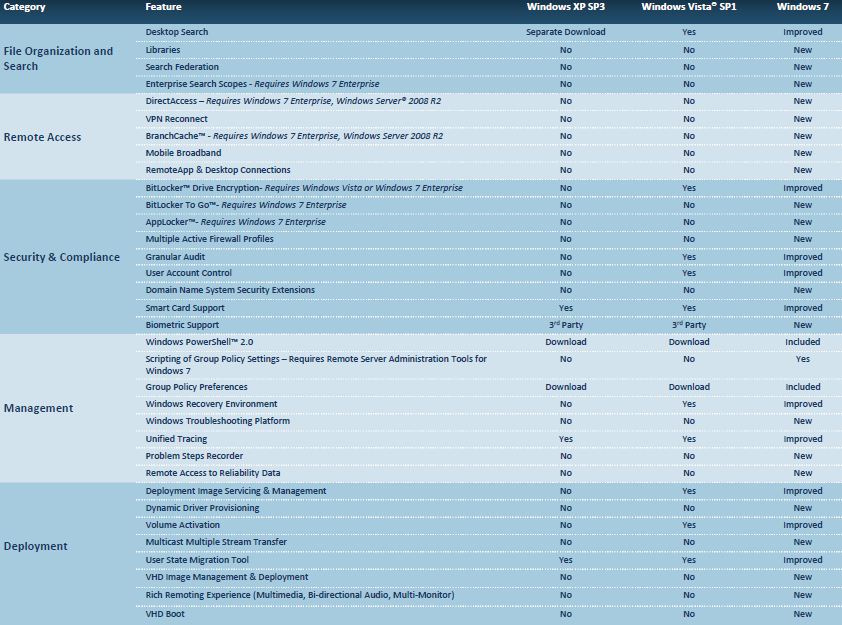Click the Deployment category label
The height and width of the screenshot is (625, 842).
point(35,546)
